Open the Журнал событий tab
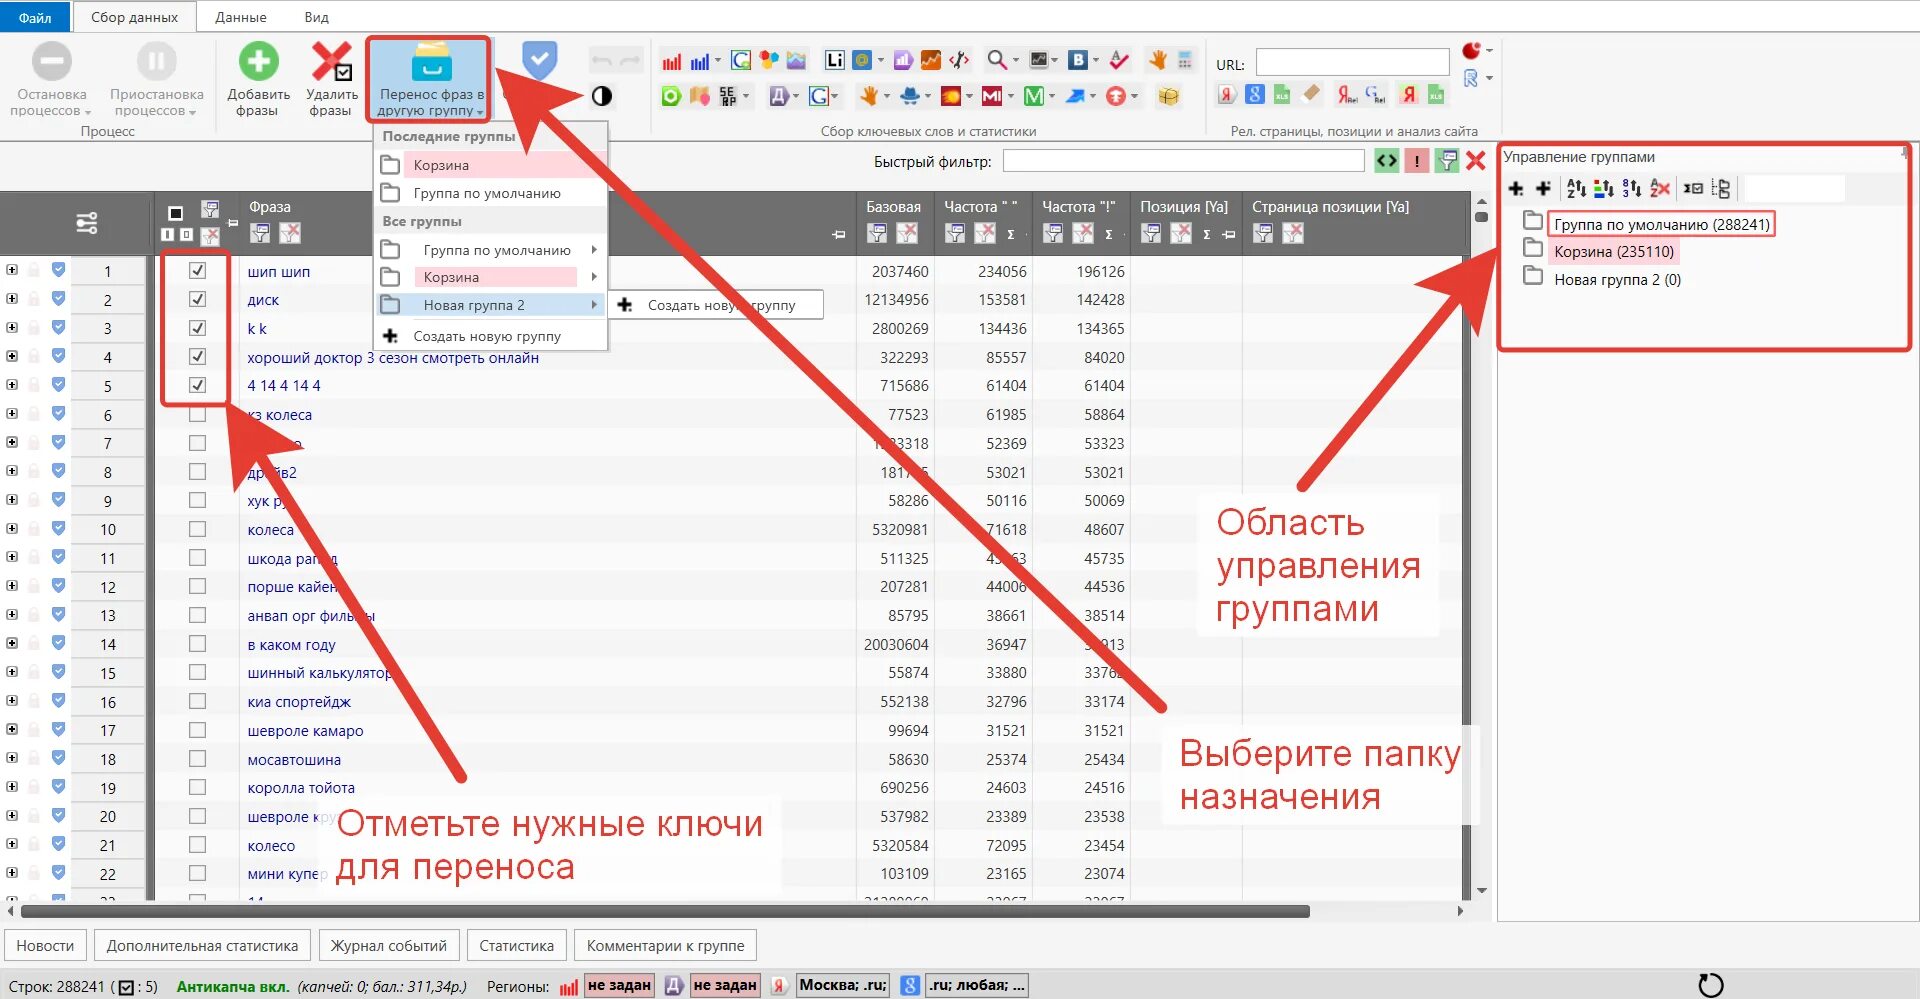 [389, 945]
